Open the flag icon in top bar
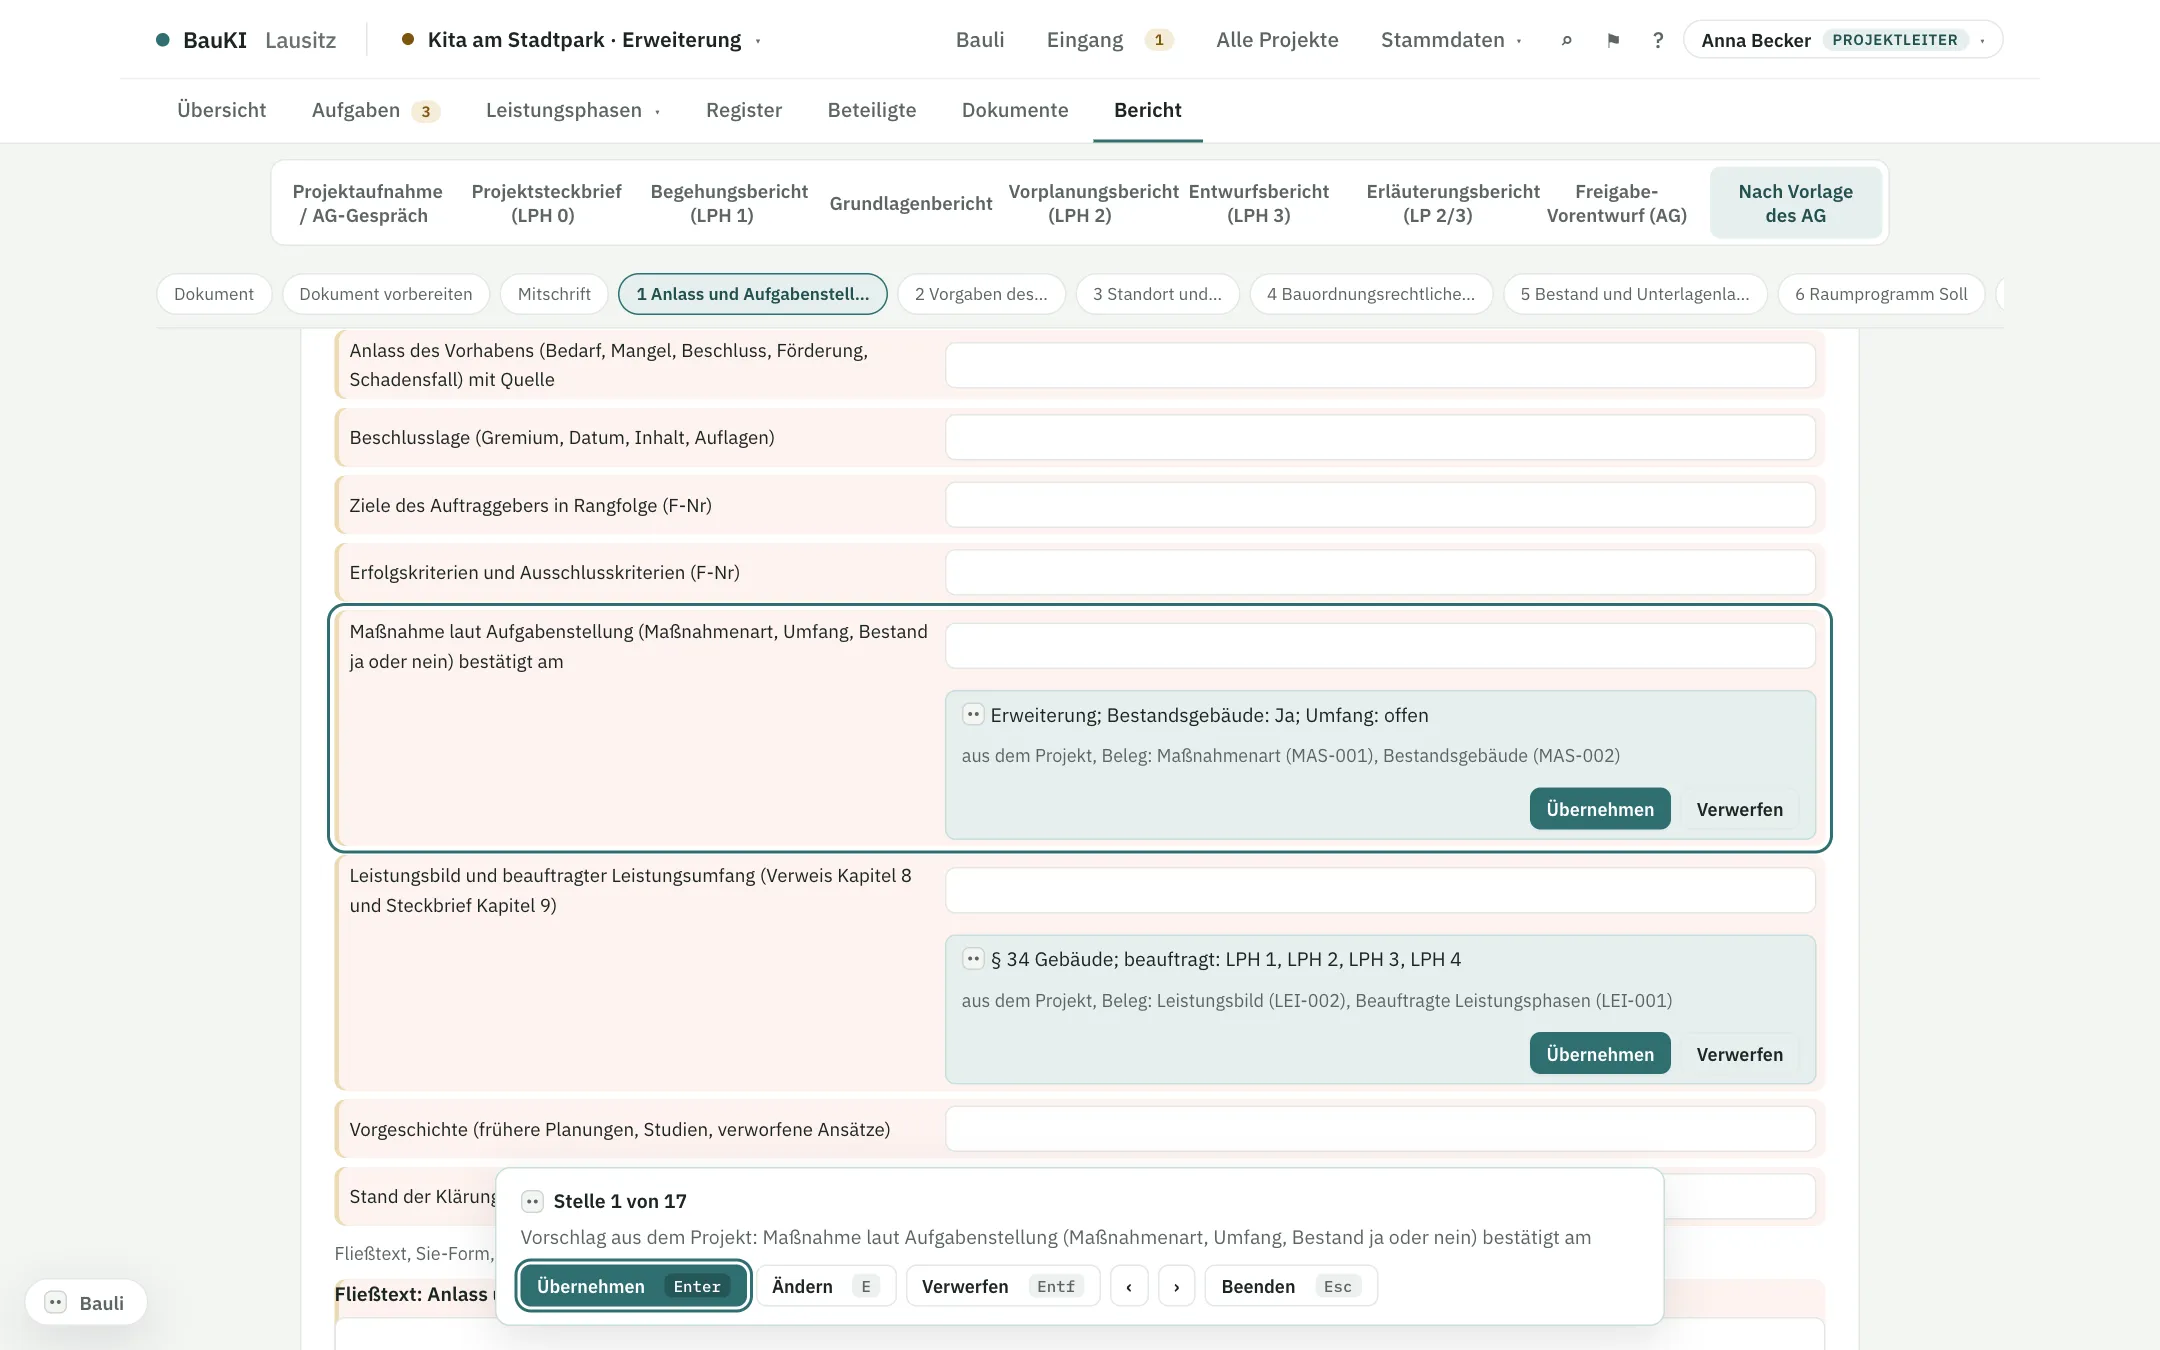 [1613, 40]
